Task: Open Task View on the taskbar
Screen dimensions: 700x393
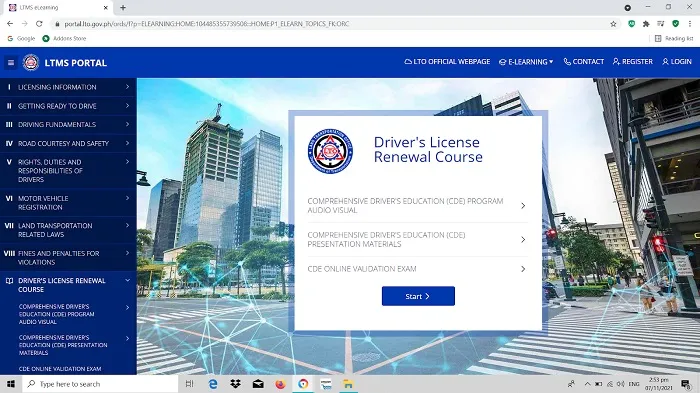Action: pos(189,384)
